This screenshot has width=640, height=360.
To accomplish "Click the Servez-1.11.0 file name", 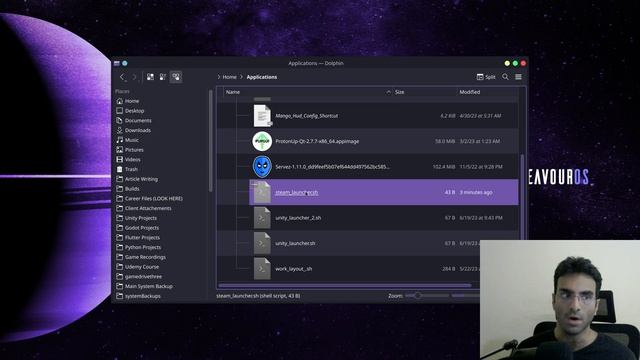I will (x=332, y=167).
